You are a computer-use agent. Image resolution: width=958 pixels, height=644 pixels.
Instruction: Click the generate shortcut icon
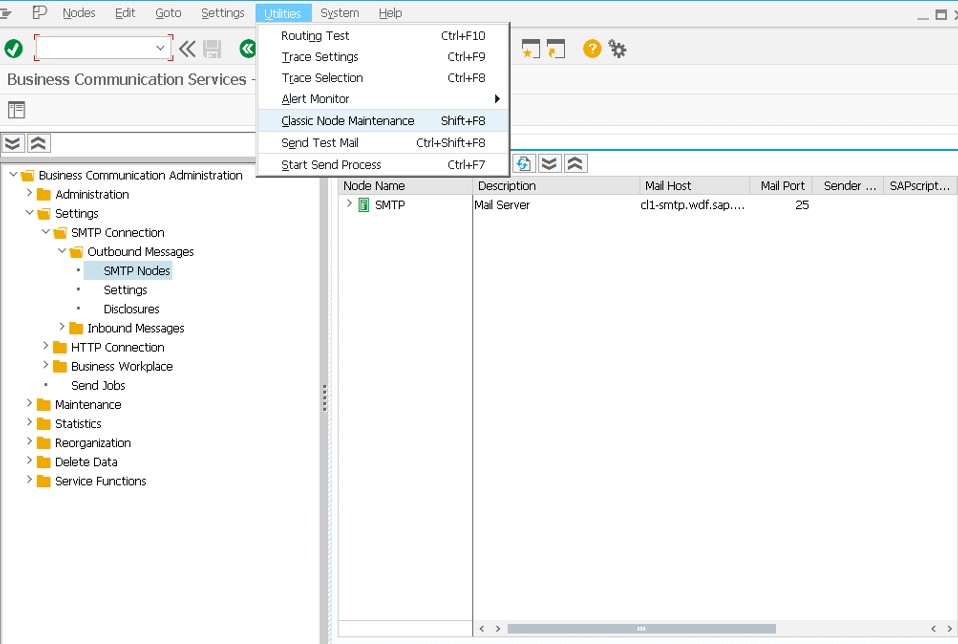pyautogui.click(x=555, y=49)
